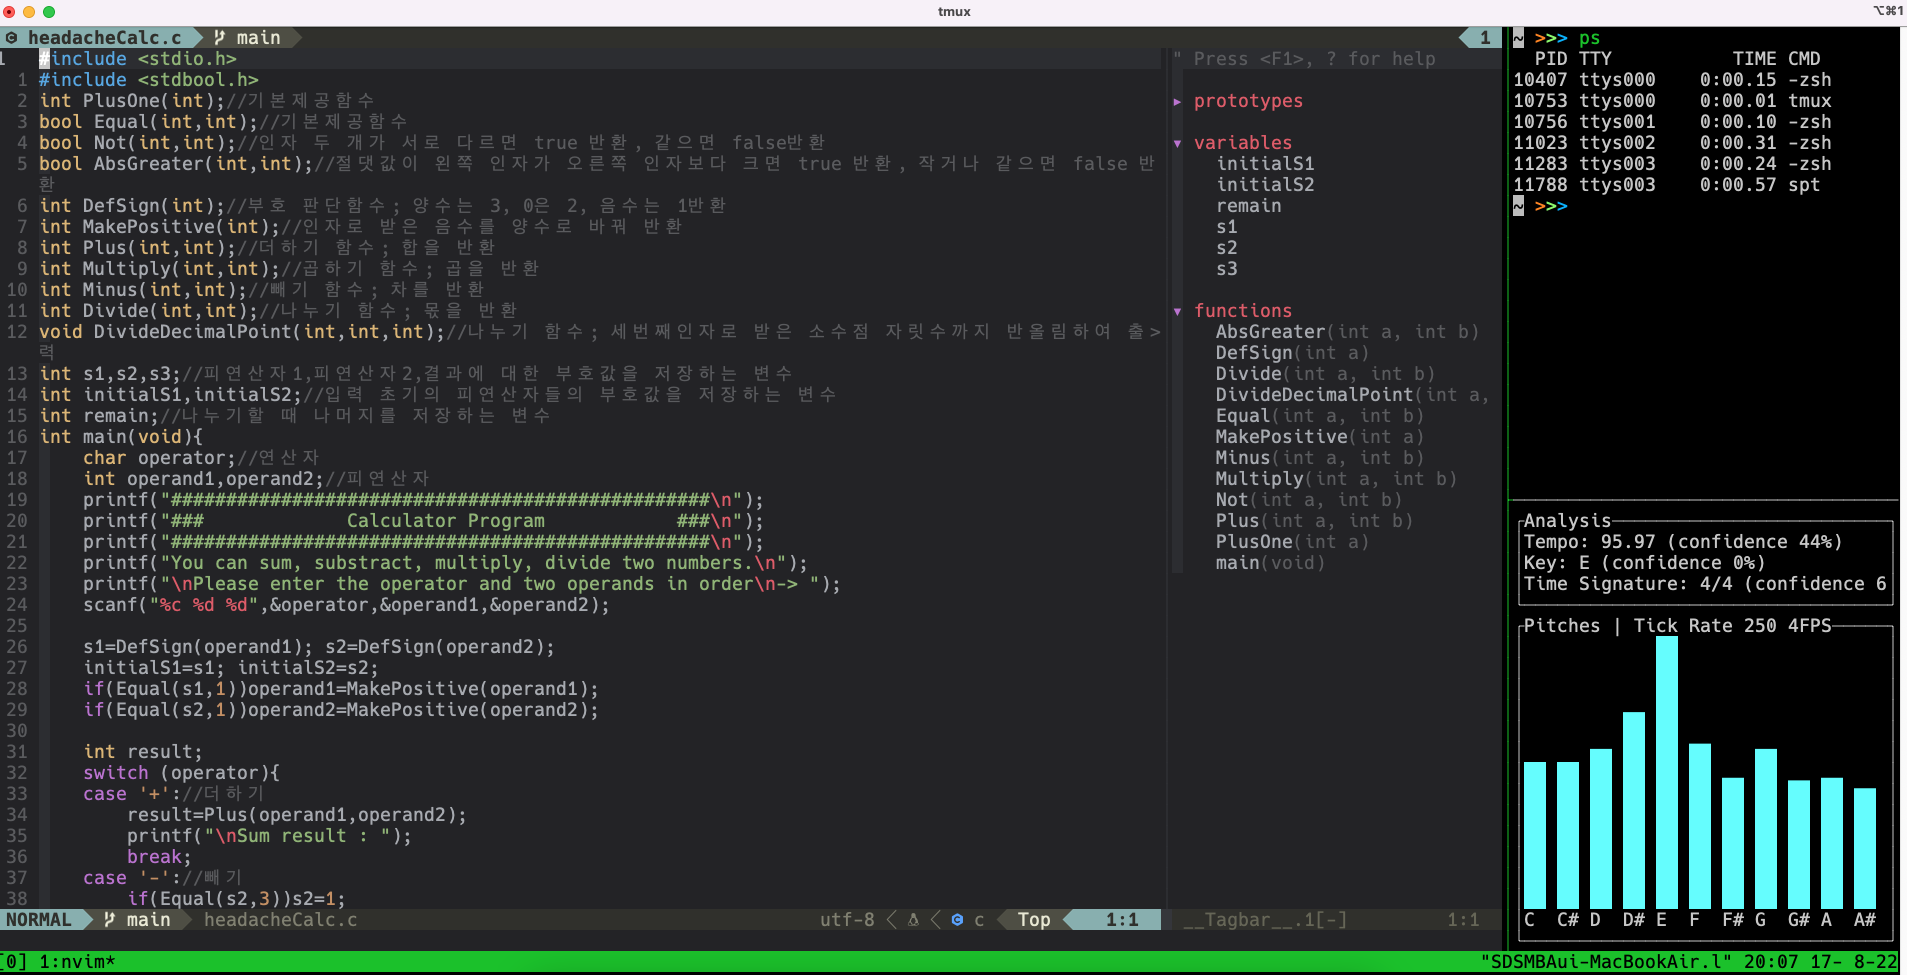The width and height of the screenshot is (1907, 975).
Task: Jump to the Not function in Tagbar
Action: click(x=1308, y=500)
